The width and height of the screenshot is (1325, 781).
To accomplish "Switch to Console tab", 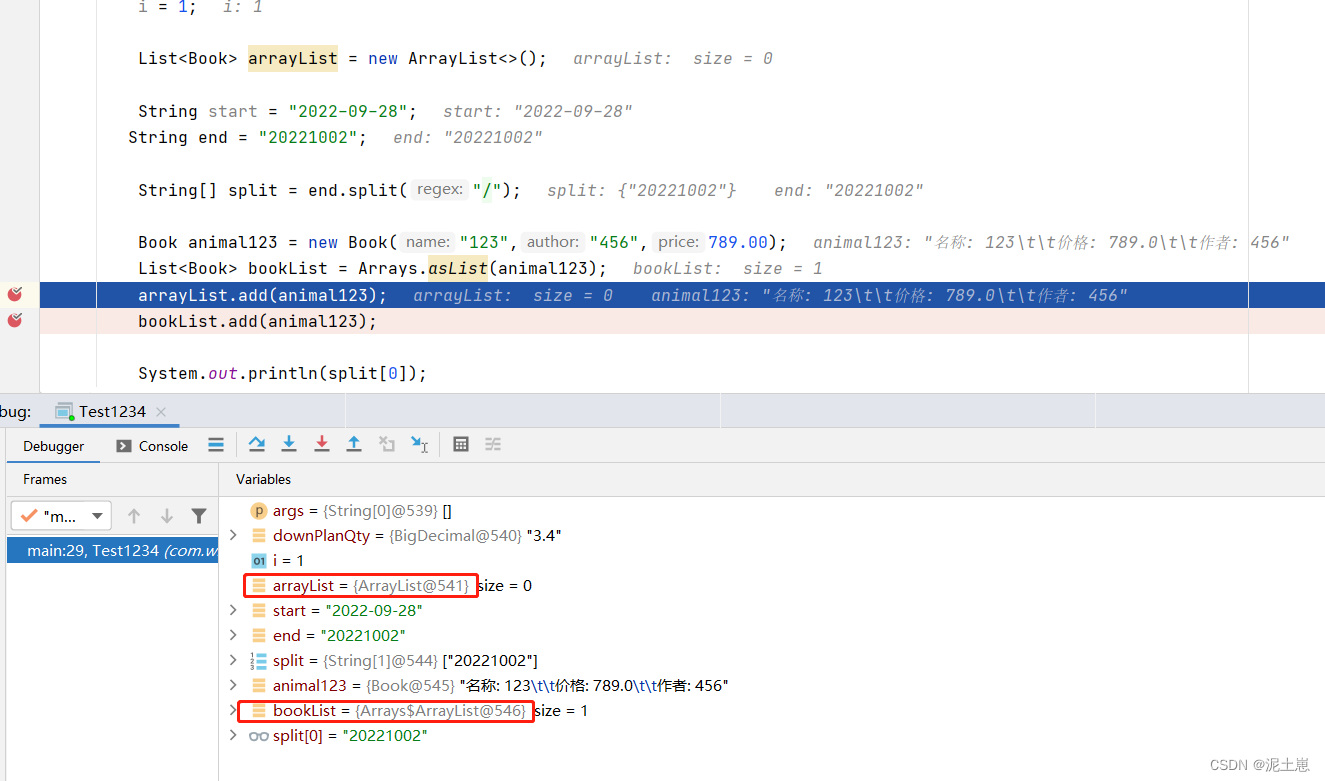I will 152,446.
